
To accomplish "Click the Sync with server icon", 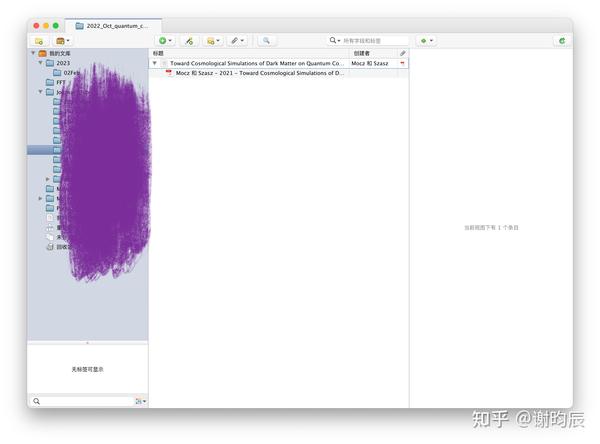I will coord(562,41).
